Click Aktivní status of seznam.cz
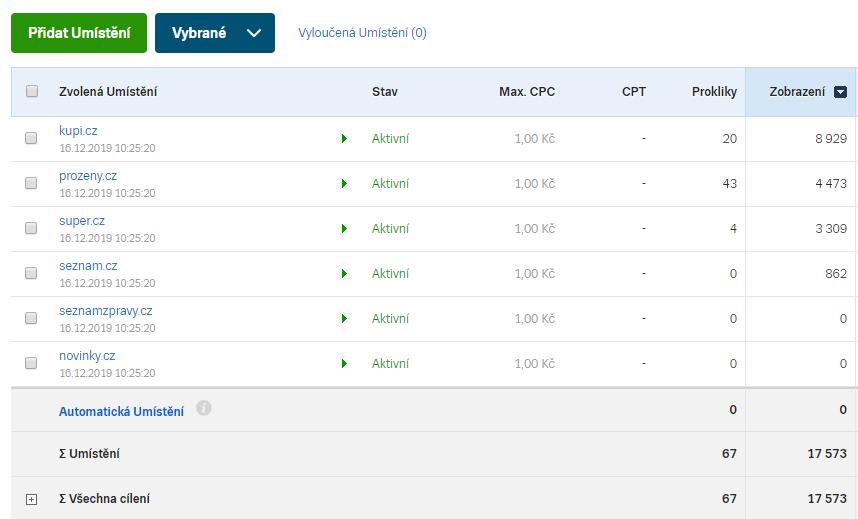 [390, 273]
